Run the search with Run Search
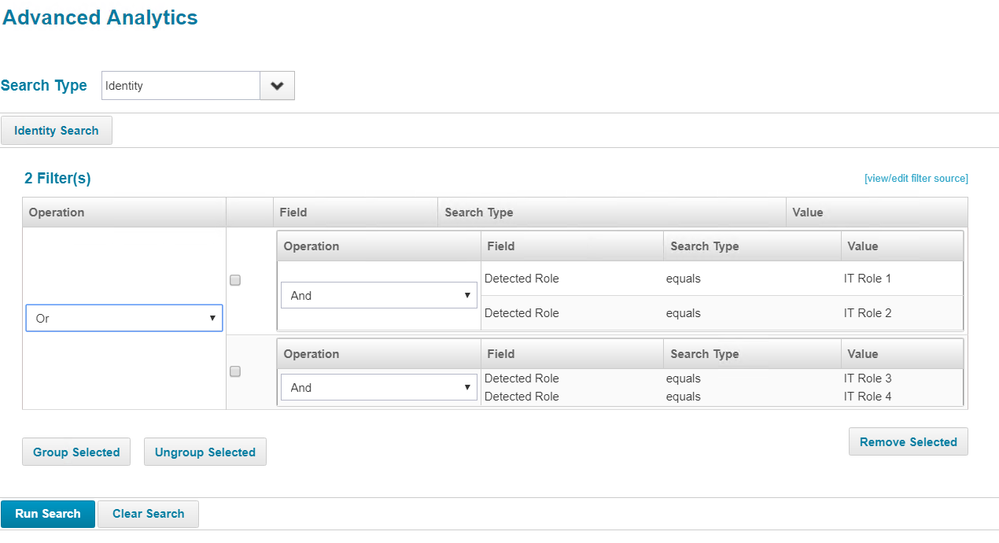Viewport: 999px width, 543px height. tap(48, 514)
